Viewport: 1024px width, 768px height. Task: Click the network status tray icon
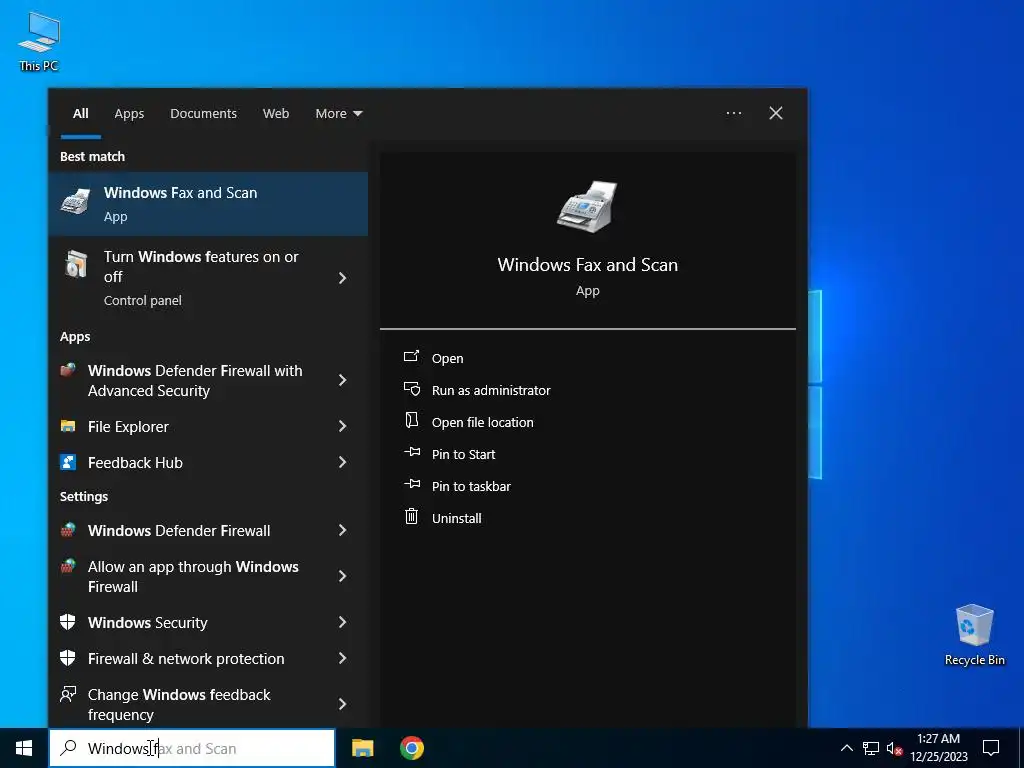click(871, 748)
